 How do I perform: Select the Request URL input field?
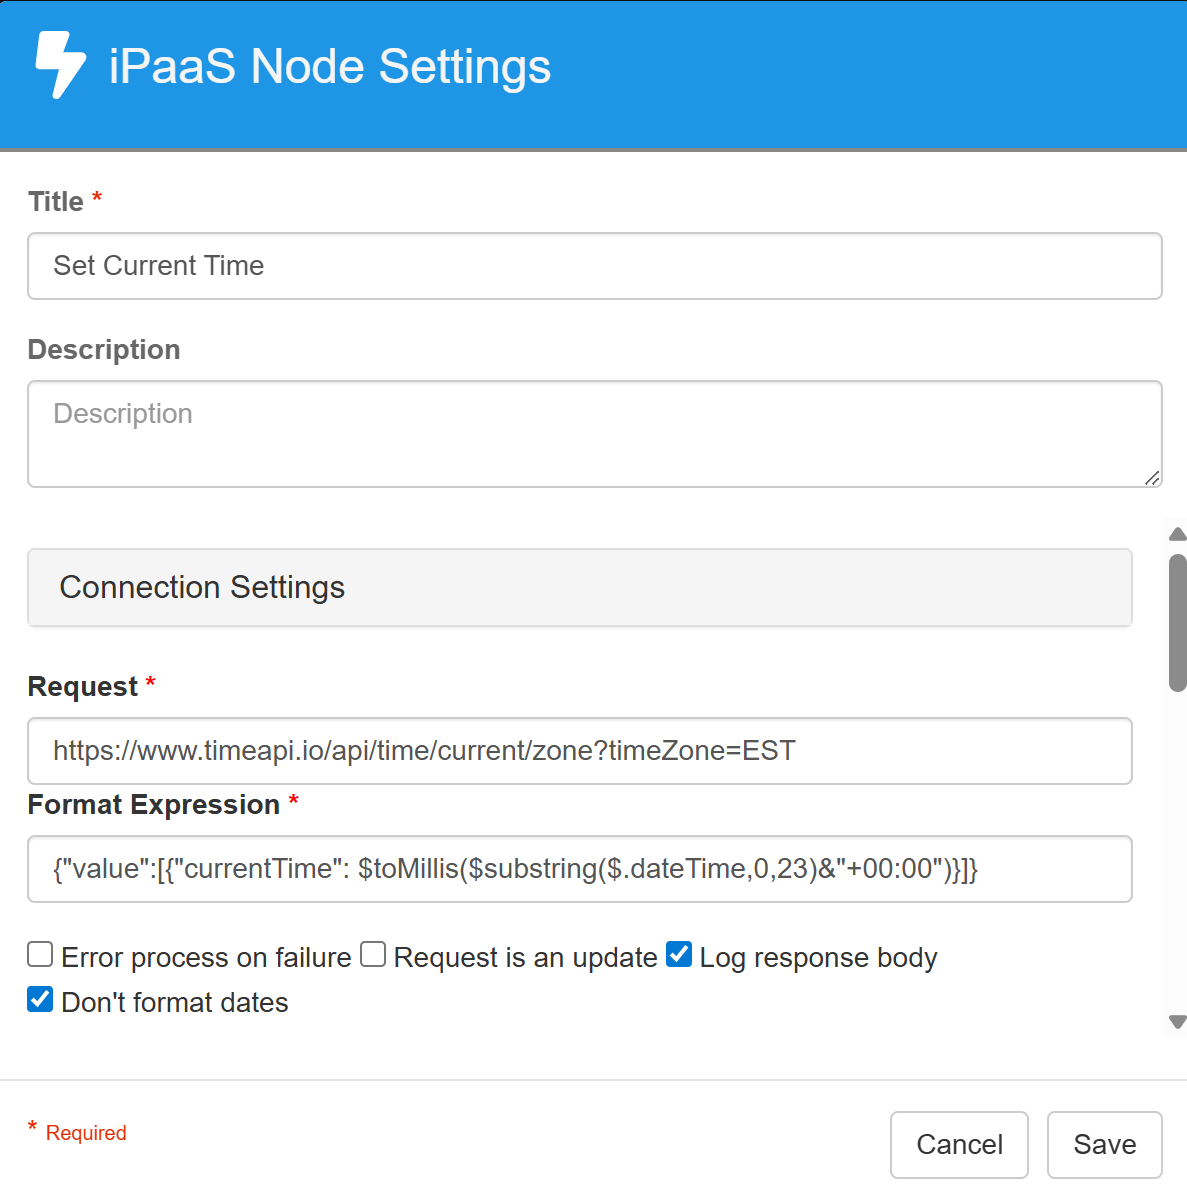pyautogui.click(x=579, y=751)
